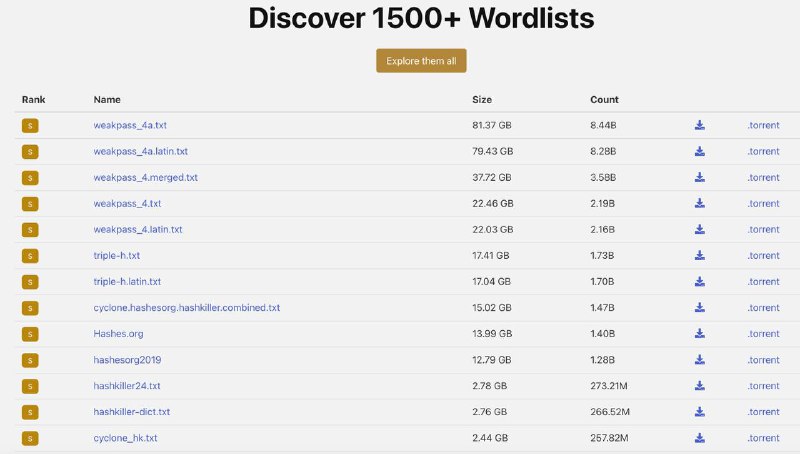Select the 15.02 GB size value
Viewport: 800px width, 454px height.
(x=491, y=307)
